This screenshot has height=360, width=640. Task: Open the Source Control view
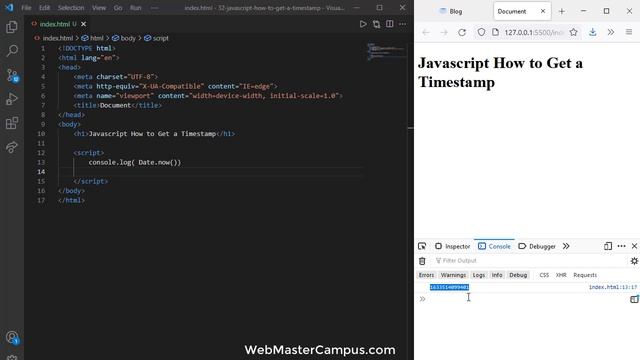12,75
